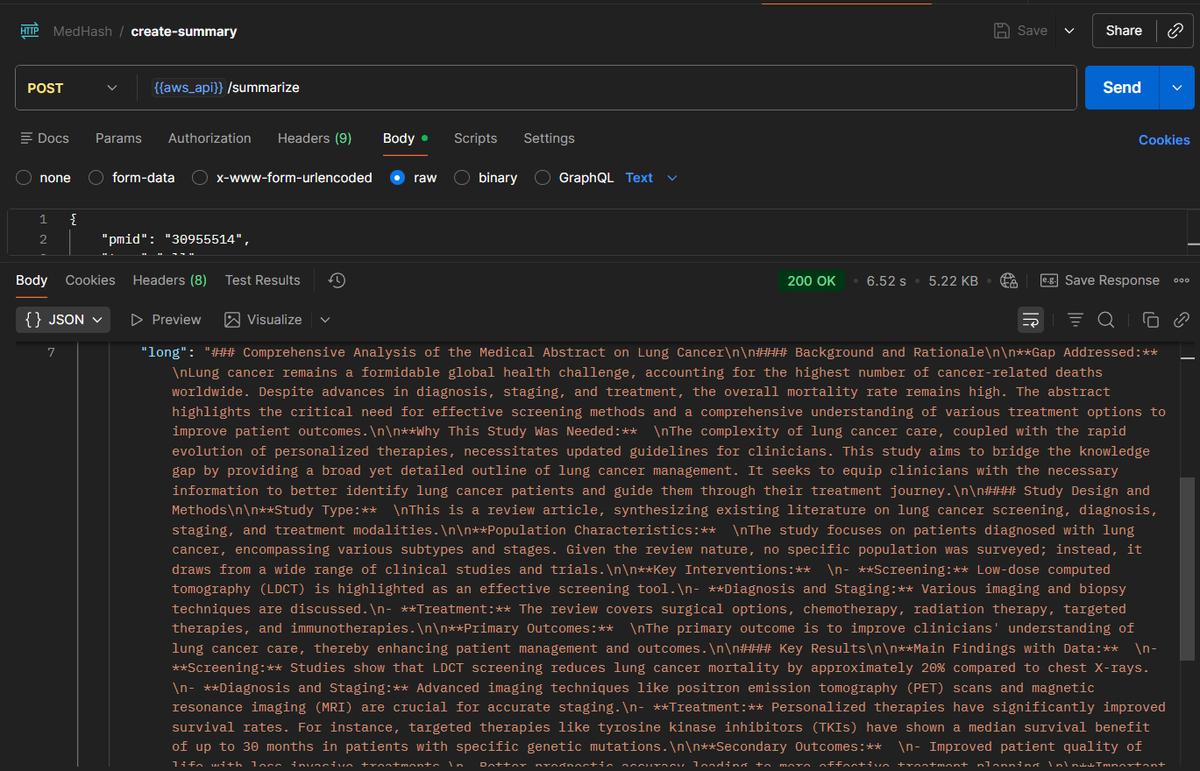Open the response more options ellipsis
Viewport: 1200px width, 771px height.
point(1181,281)
